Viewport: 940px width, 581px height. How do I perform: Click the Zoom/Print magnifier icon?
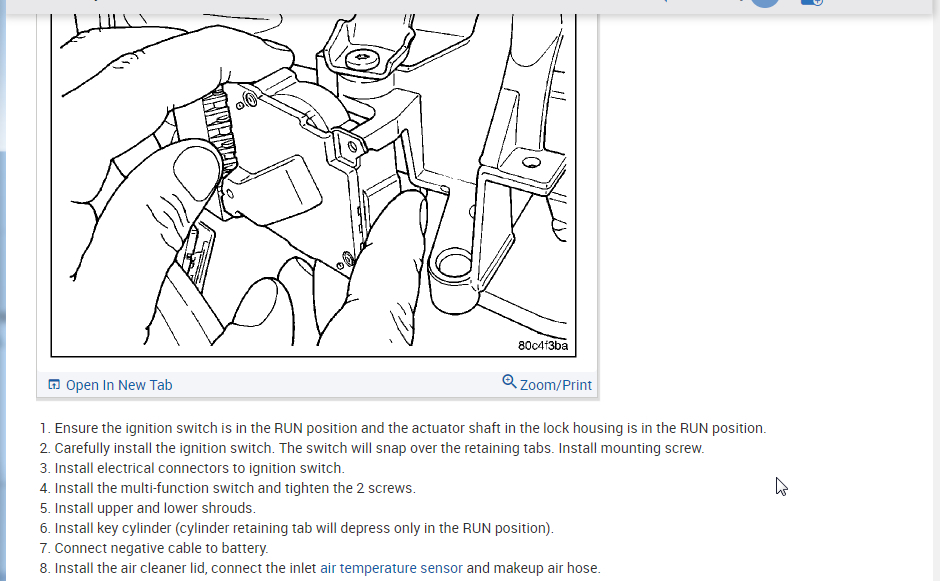point(509,381)
